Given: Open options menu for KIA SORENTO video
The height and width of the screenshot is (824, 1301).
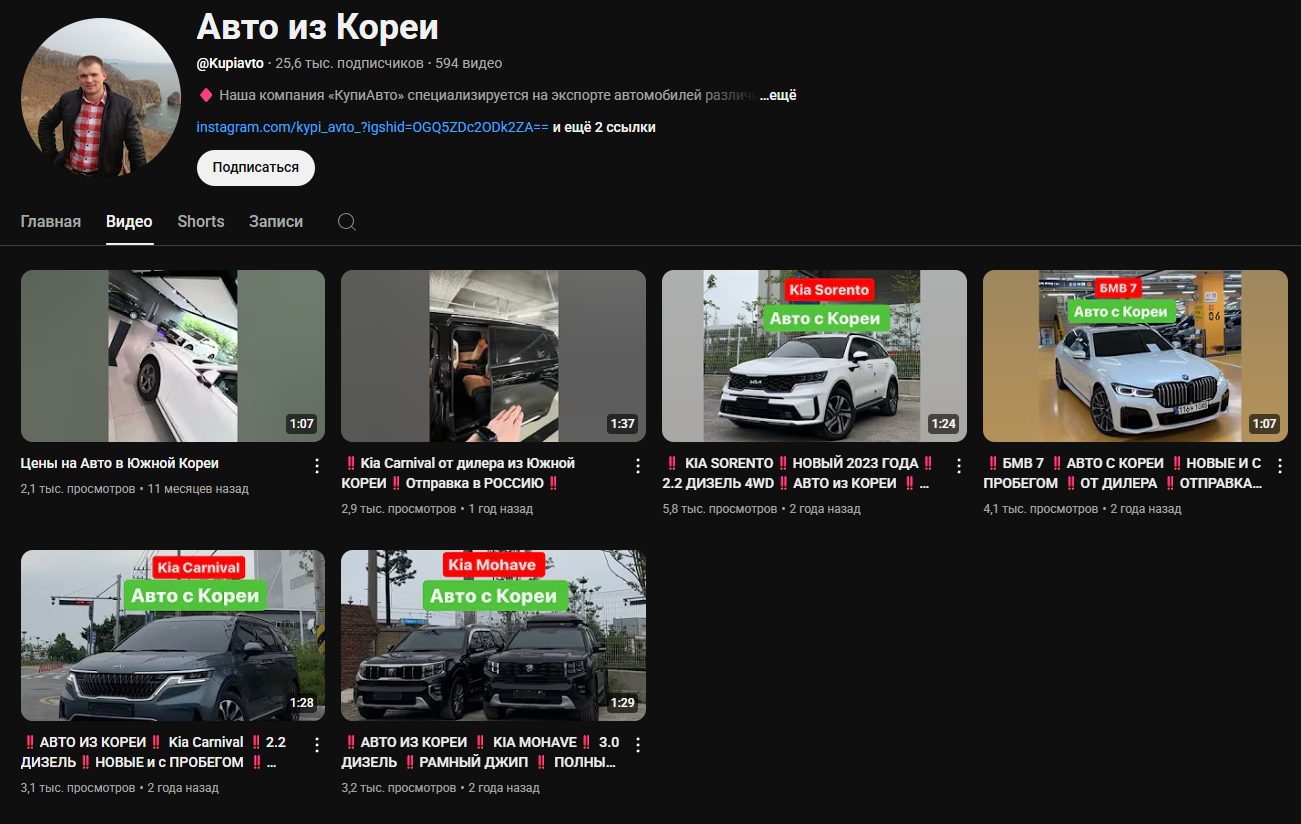Looking at the screenshot, I should click(958, 466).
